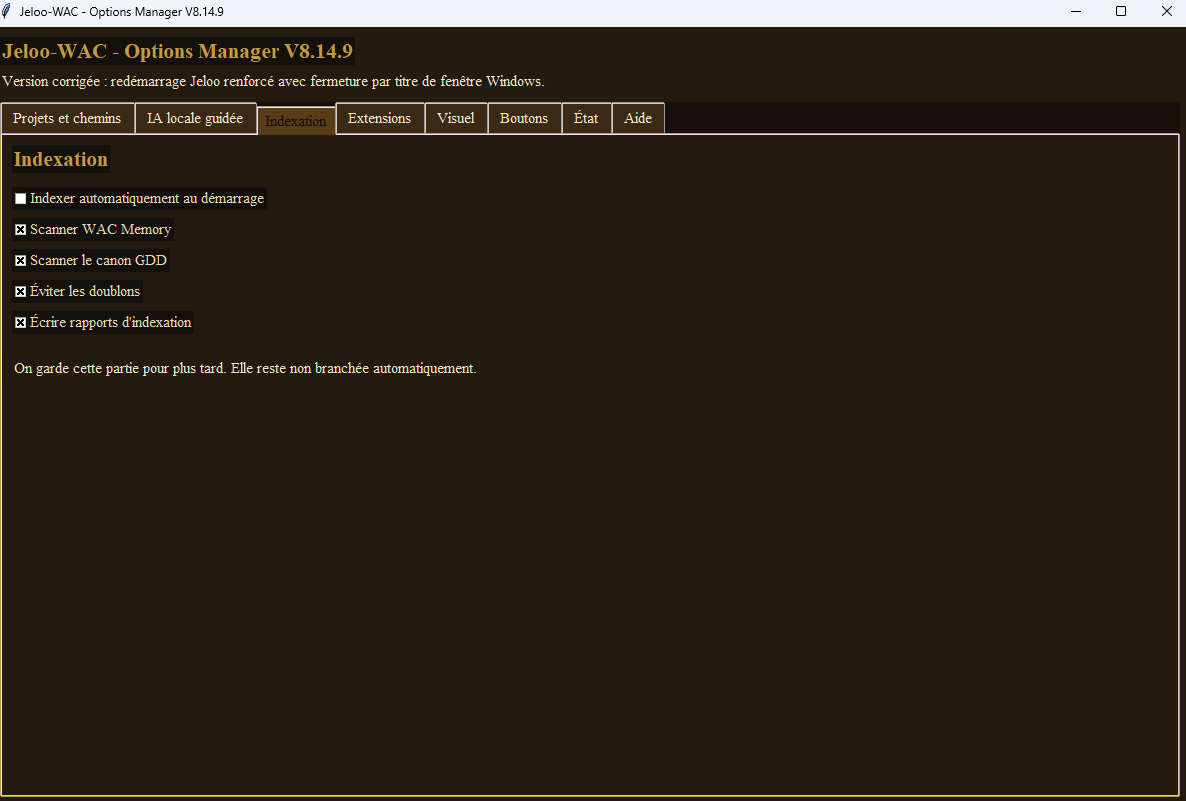Click the Indexation section heading
Screen dimensions: 1186x801
(61, 160)
